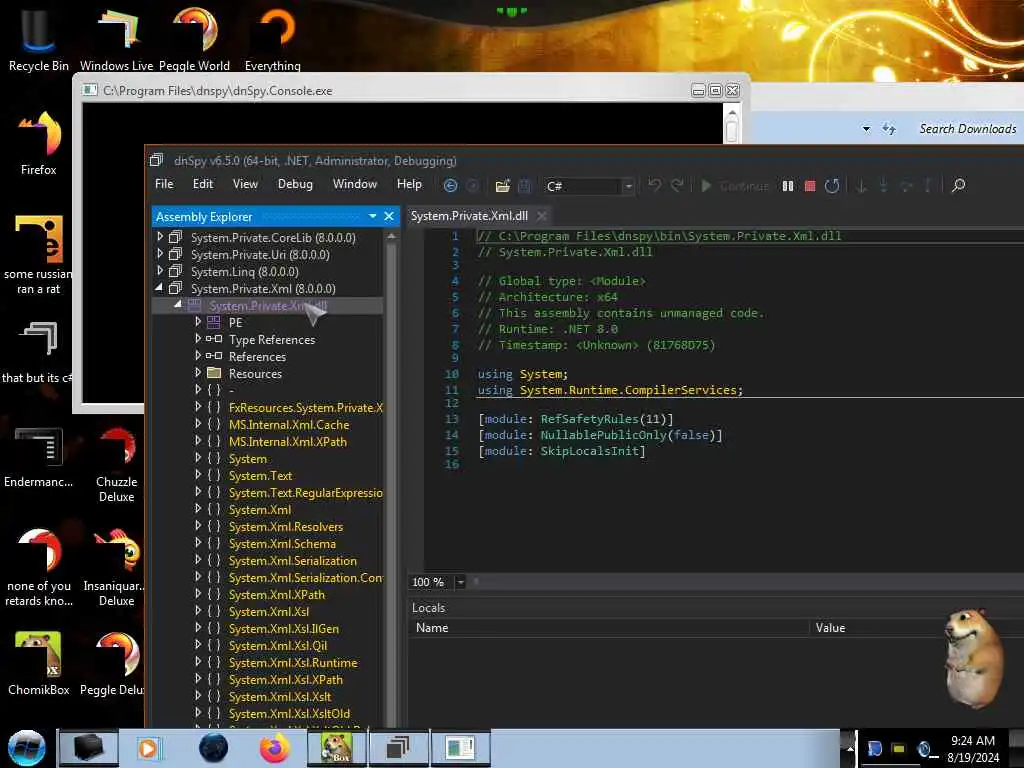Expand System.Private.CoreLib assembly node
The image size is (1024, 768).
pyautogui.click(x=160, y=236)
